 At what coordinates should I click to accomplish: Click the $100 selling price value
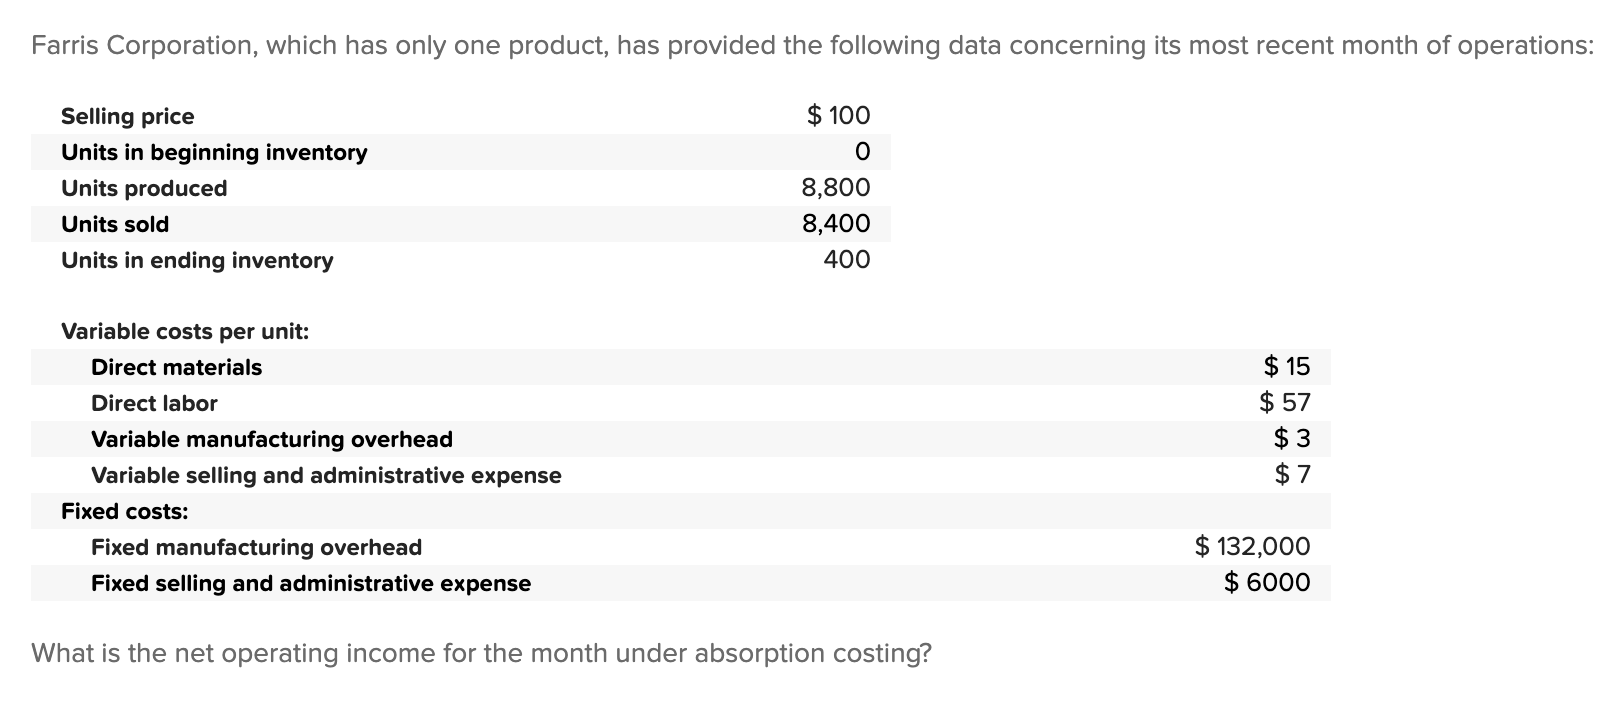(x=838, y=115)
